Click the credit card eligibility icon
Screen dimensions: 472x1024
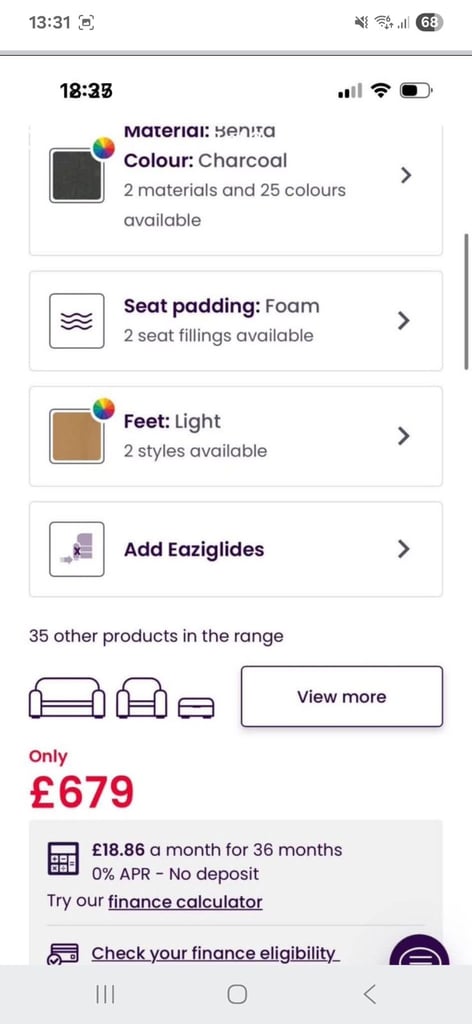[63, 954]
